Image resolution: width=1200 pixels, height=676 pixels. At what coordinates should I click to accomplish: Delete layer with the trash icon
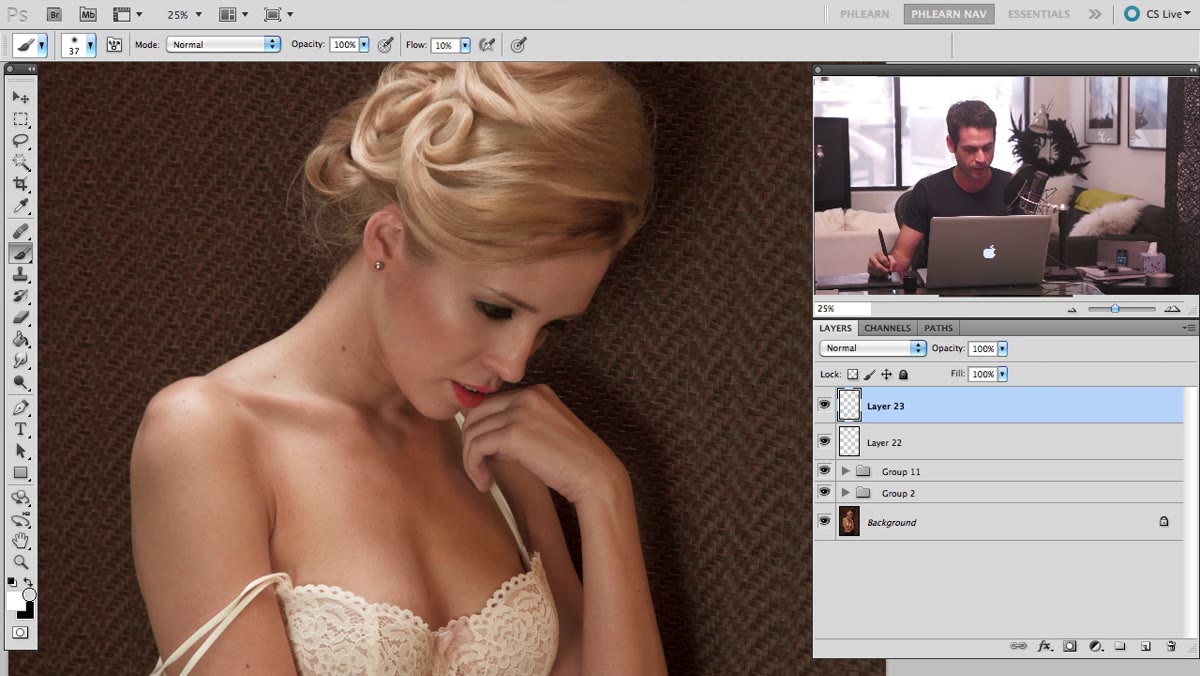coord(1171,646)
